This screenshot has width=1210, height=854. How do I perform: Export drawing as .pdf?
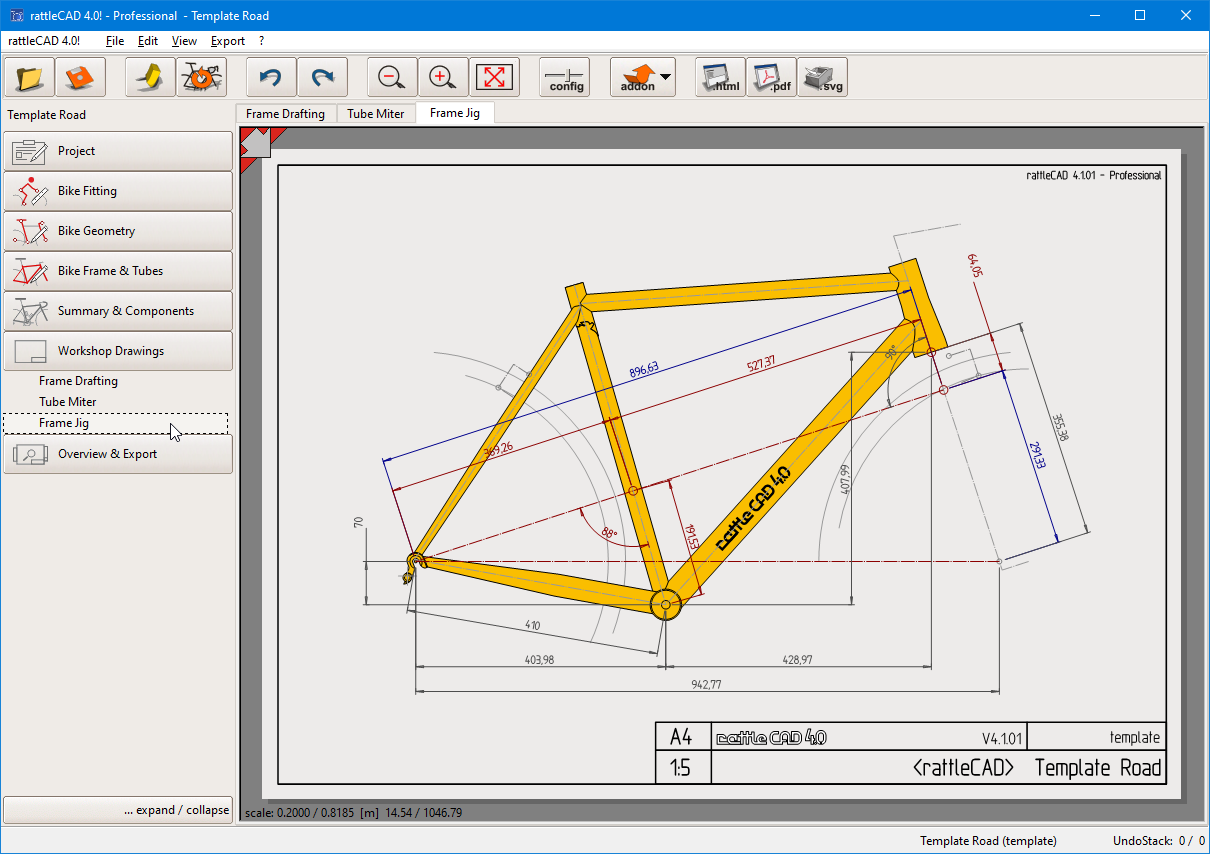[x=771, y=77]
